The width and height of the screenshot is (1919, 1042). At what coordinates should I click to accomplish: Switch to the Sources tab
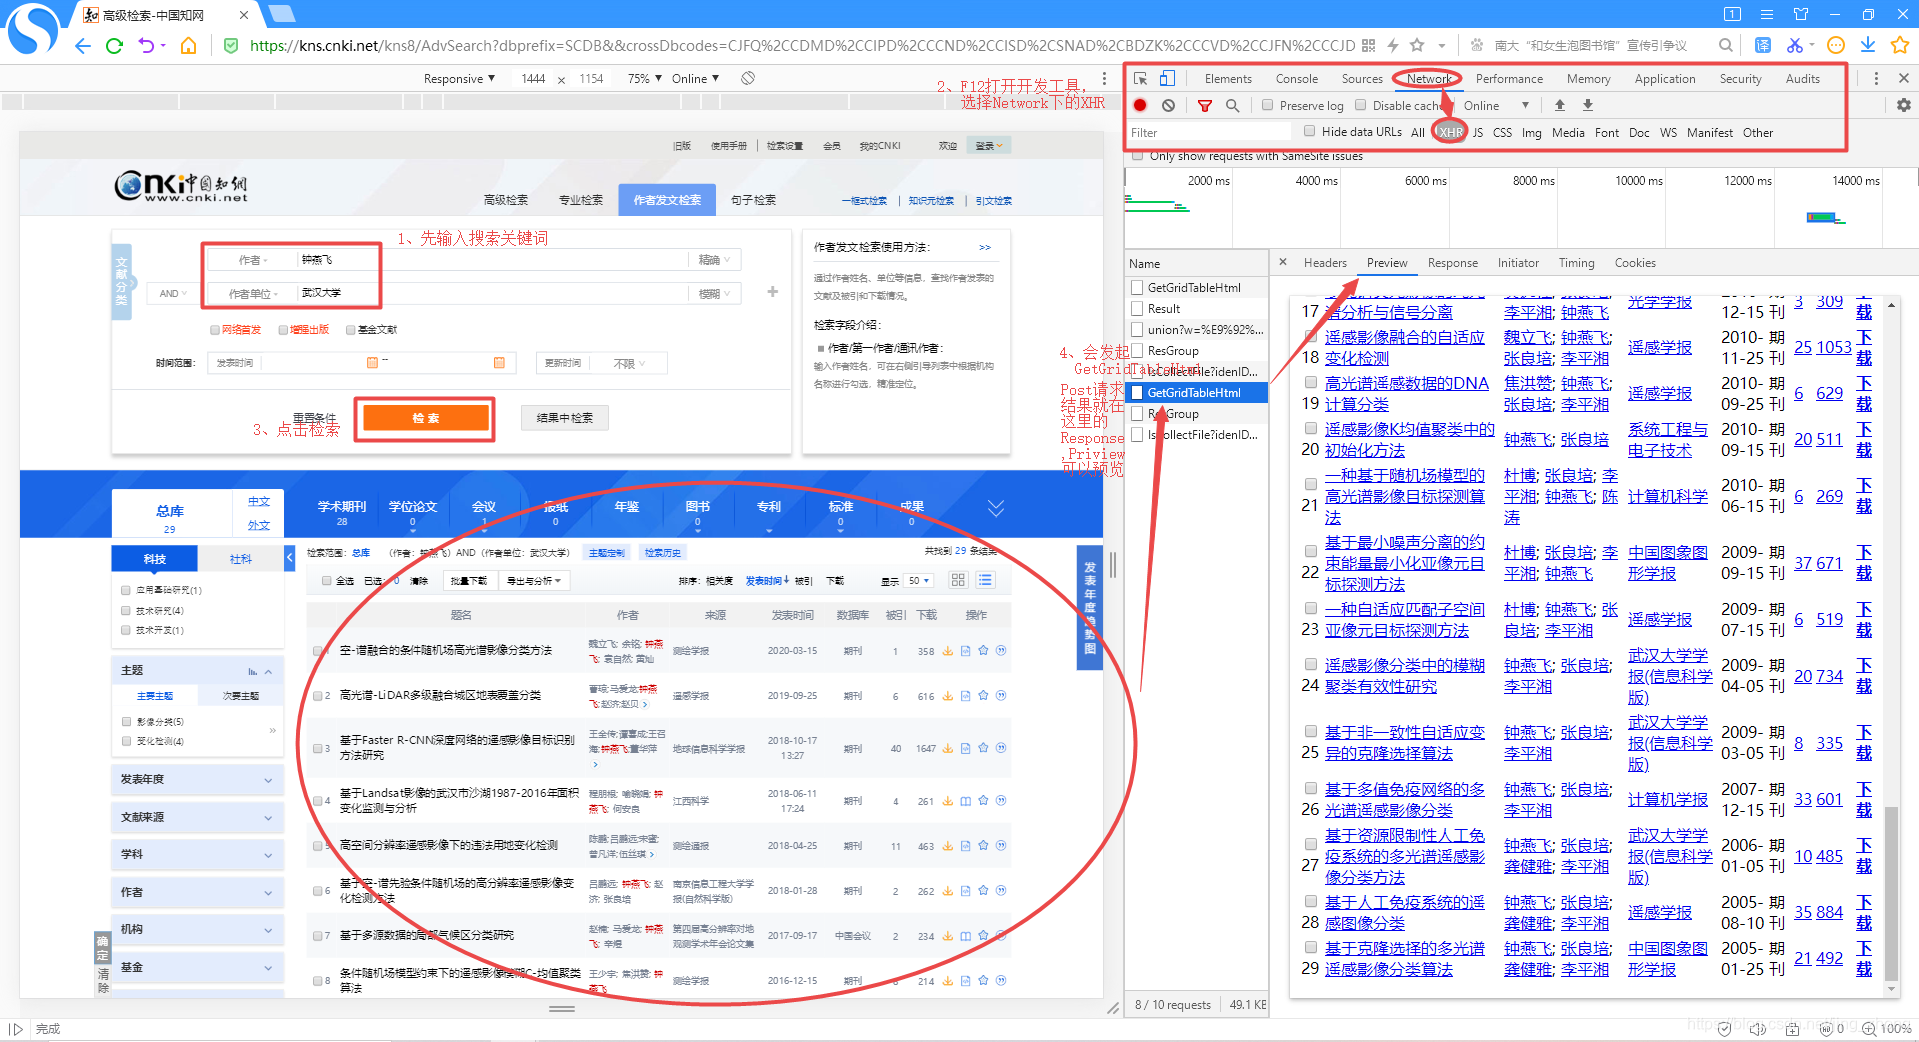(1361, 78)
